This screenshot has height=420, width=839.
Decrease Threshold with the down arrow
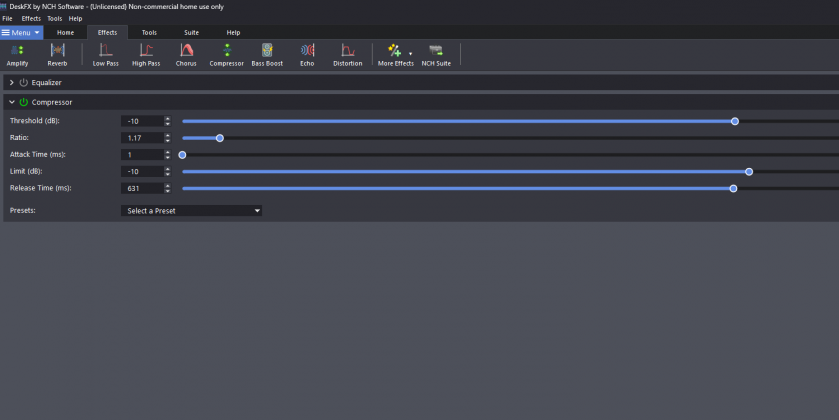(x=167, y=124)
